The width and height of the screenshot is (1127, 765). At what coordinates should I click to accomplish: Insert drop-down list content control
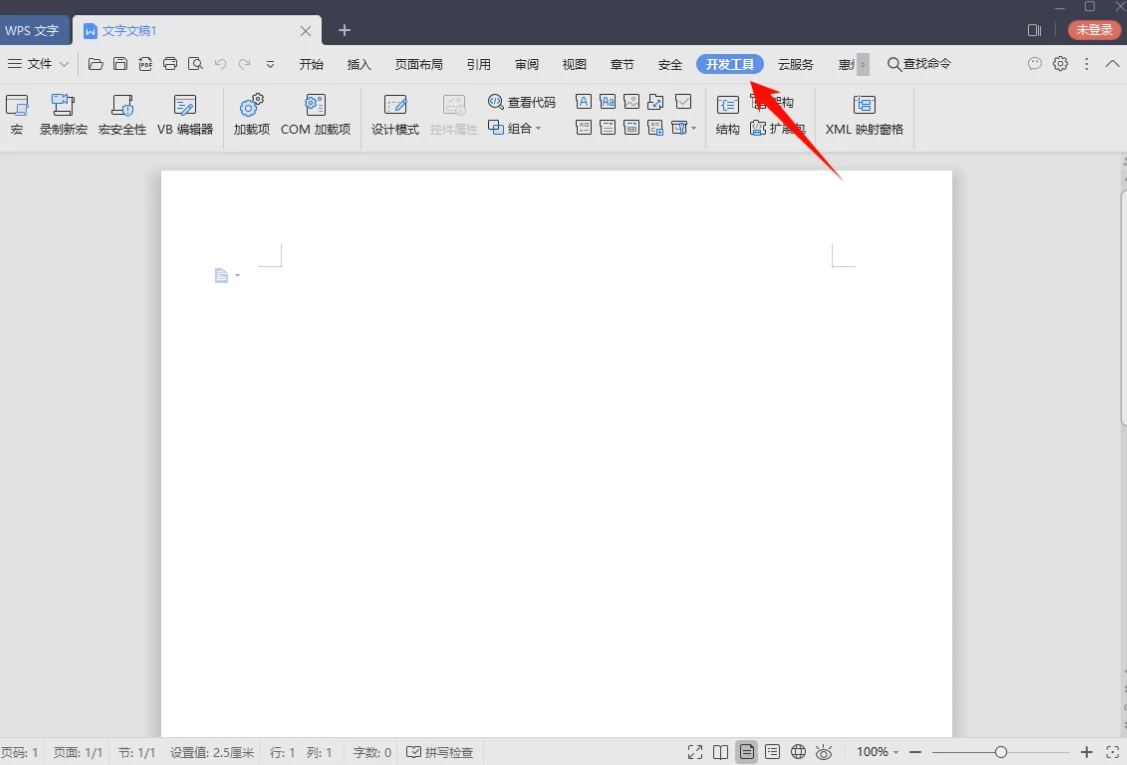click(x=607, y=128)
